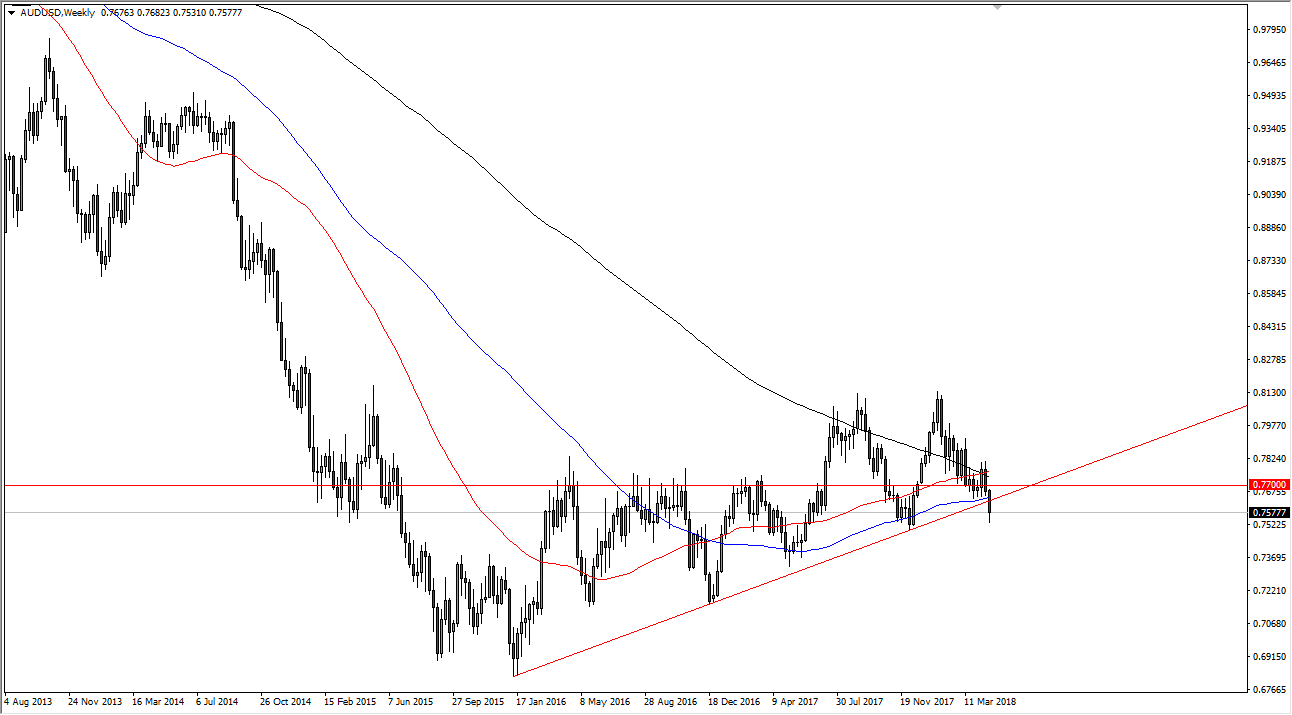The width and height of the screenshot is (1292, 715).
Task: Click the 27 Sep 2015 date label
Action: tap(479, 702)
